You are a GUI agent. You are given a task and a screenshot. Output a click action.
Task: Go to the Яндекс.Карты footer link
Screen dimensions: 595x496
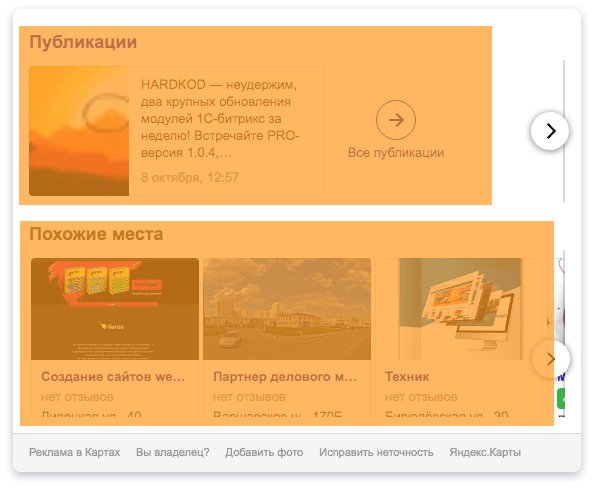485,452
